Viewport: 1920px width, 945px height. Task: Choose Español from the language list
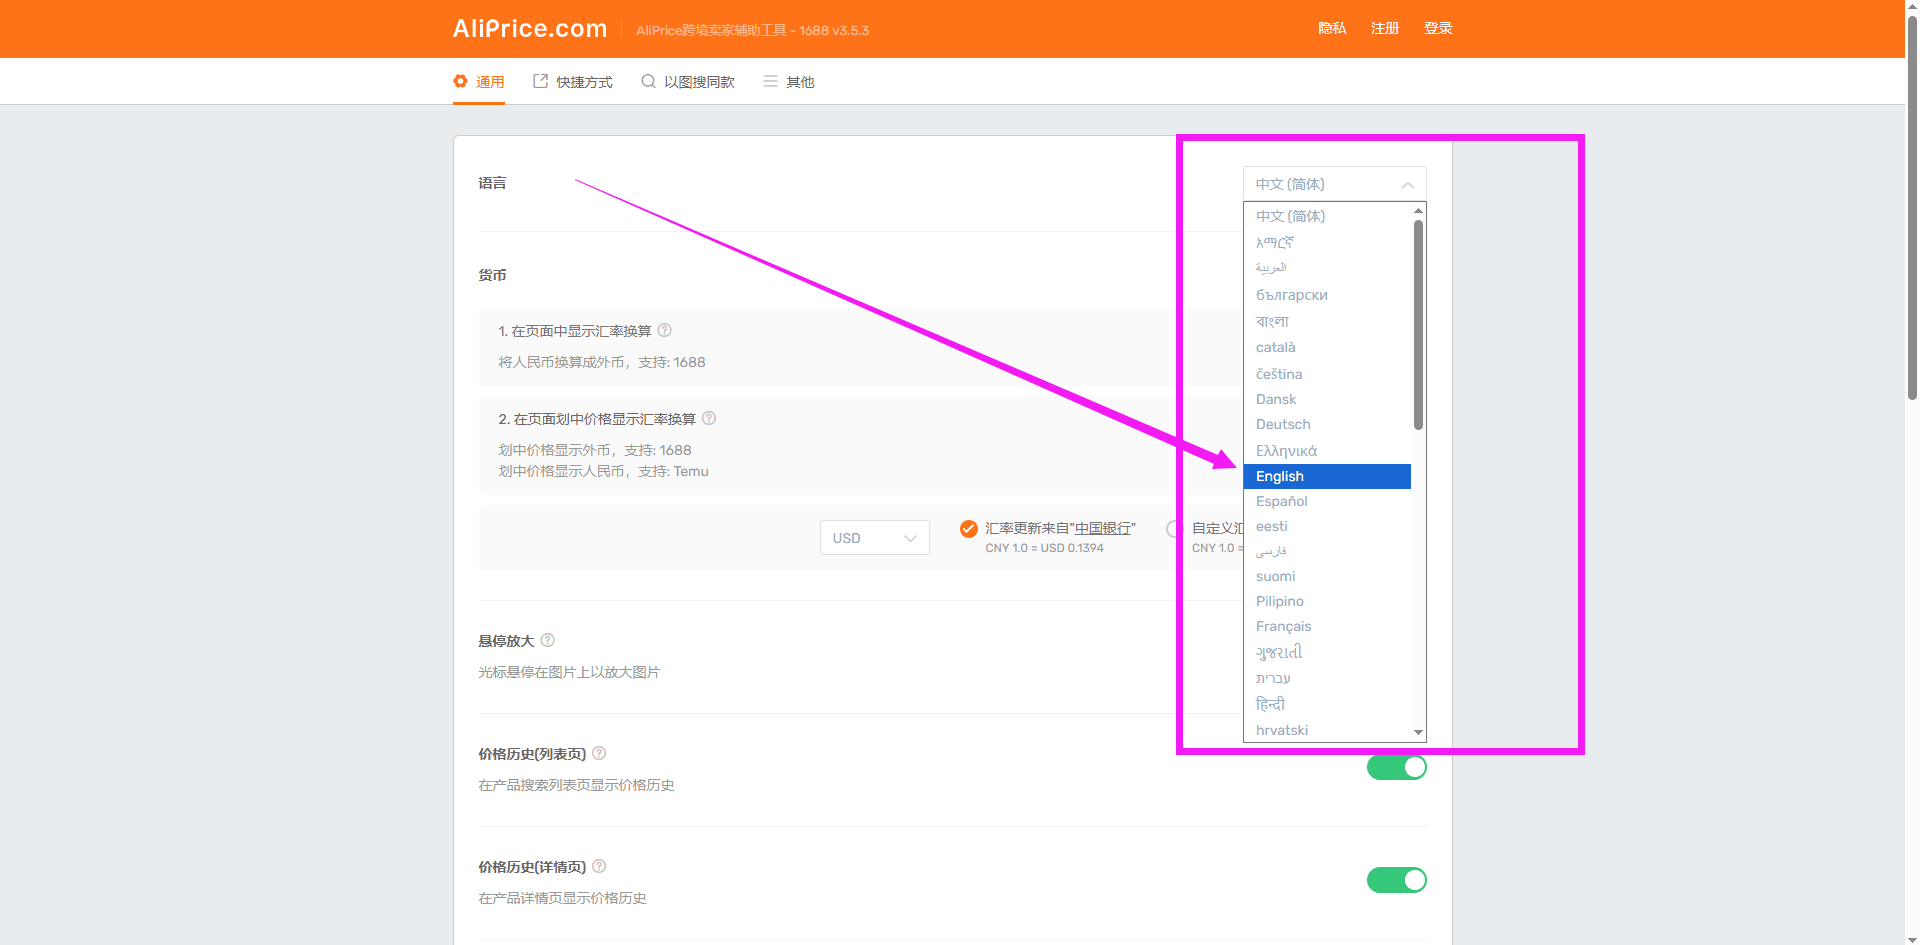coord(1327,501)
